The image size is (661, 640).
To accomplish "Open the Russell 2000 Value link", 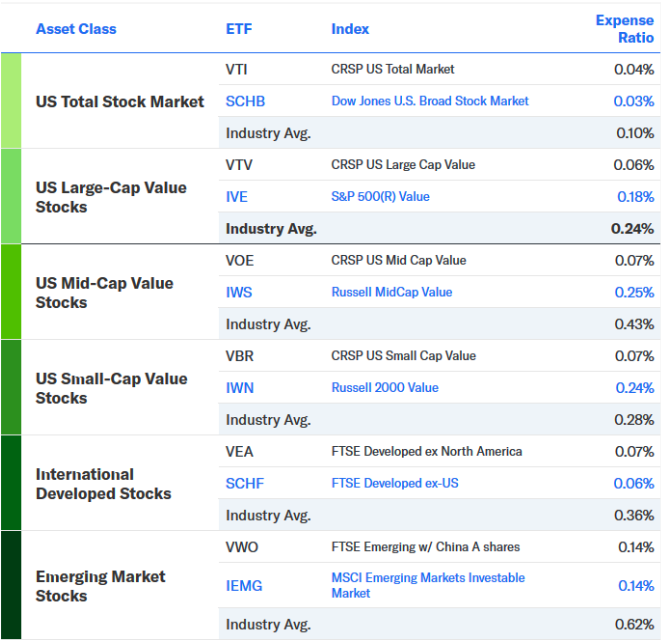I will (x=385, y=387).
